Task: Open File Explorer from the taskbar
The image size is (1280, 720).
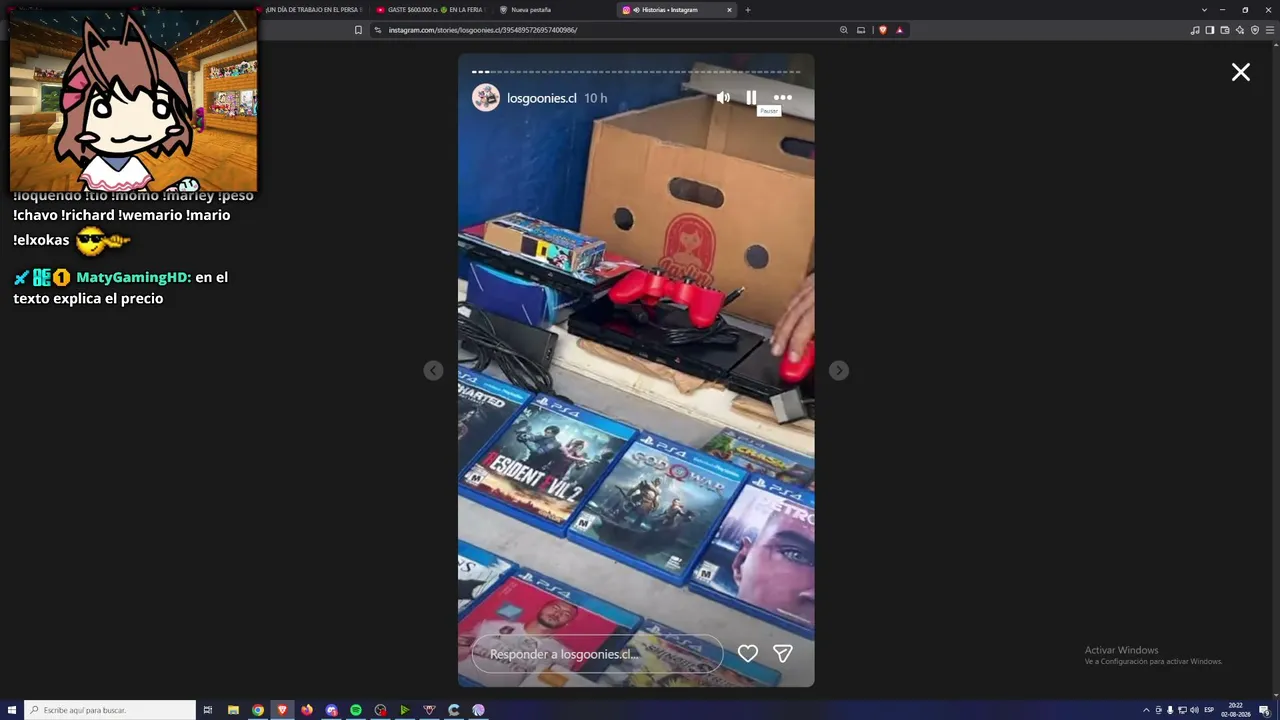Action: [x=233, y=710]
